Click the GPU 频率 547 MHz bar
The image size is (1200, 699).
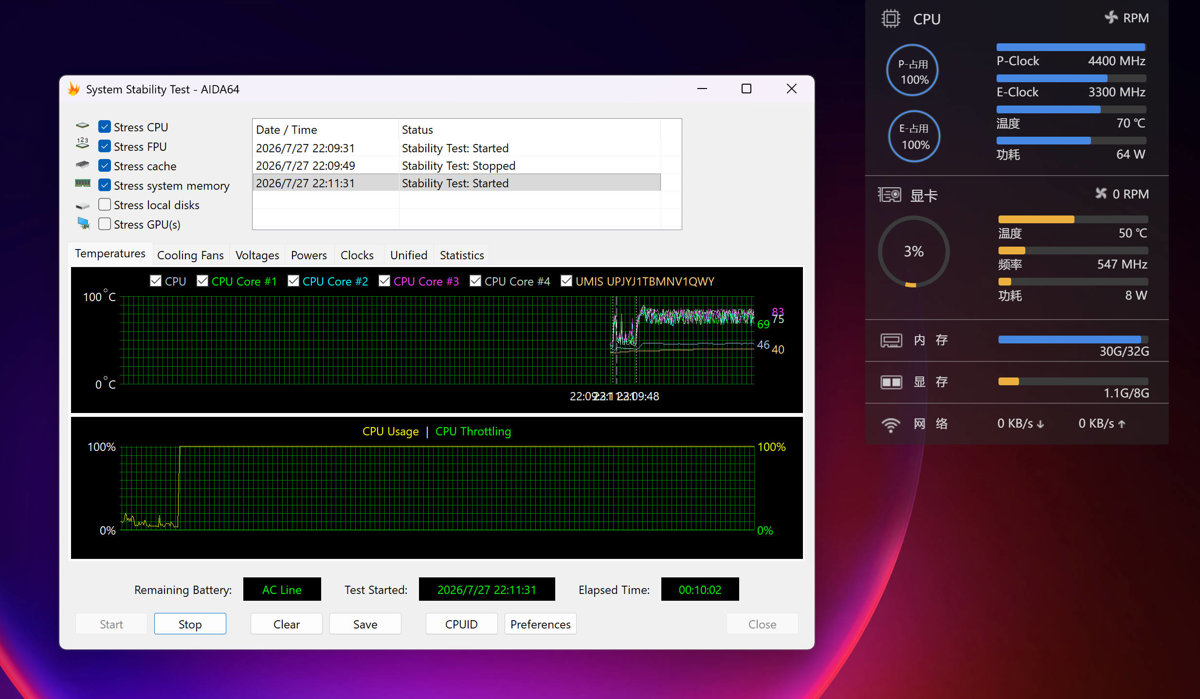(x=1073, y=251)
